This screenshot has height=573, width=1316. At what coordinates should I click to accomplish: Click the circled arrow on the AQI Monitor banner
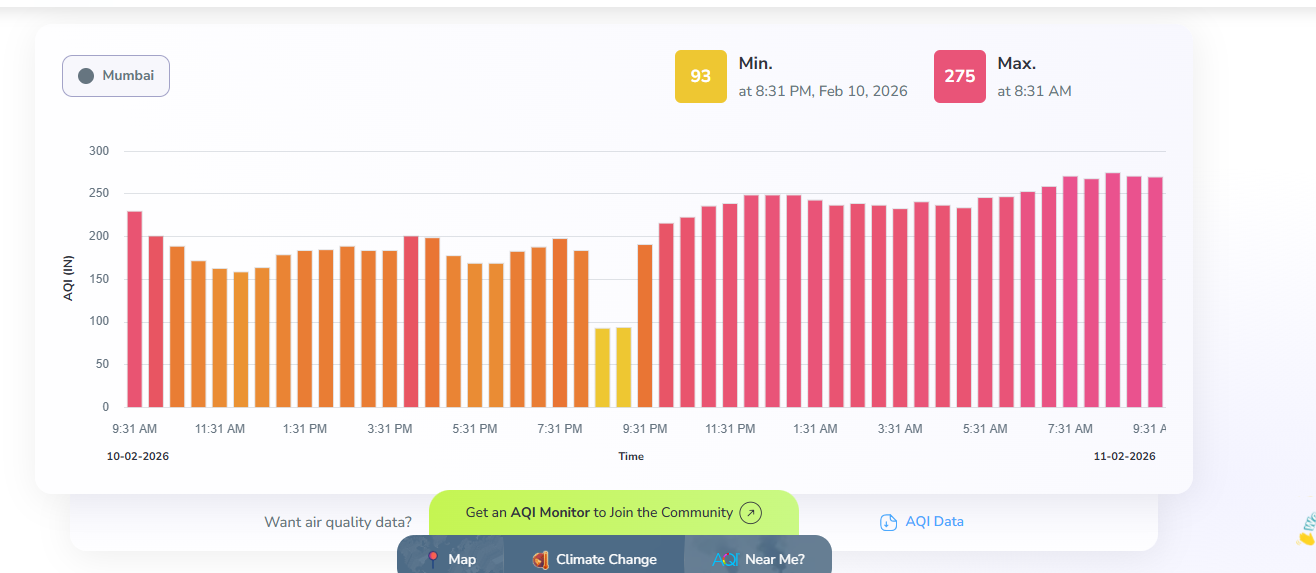[751, 513]
